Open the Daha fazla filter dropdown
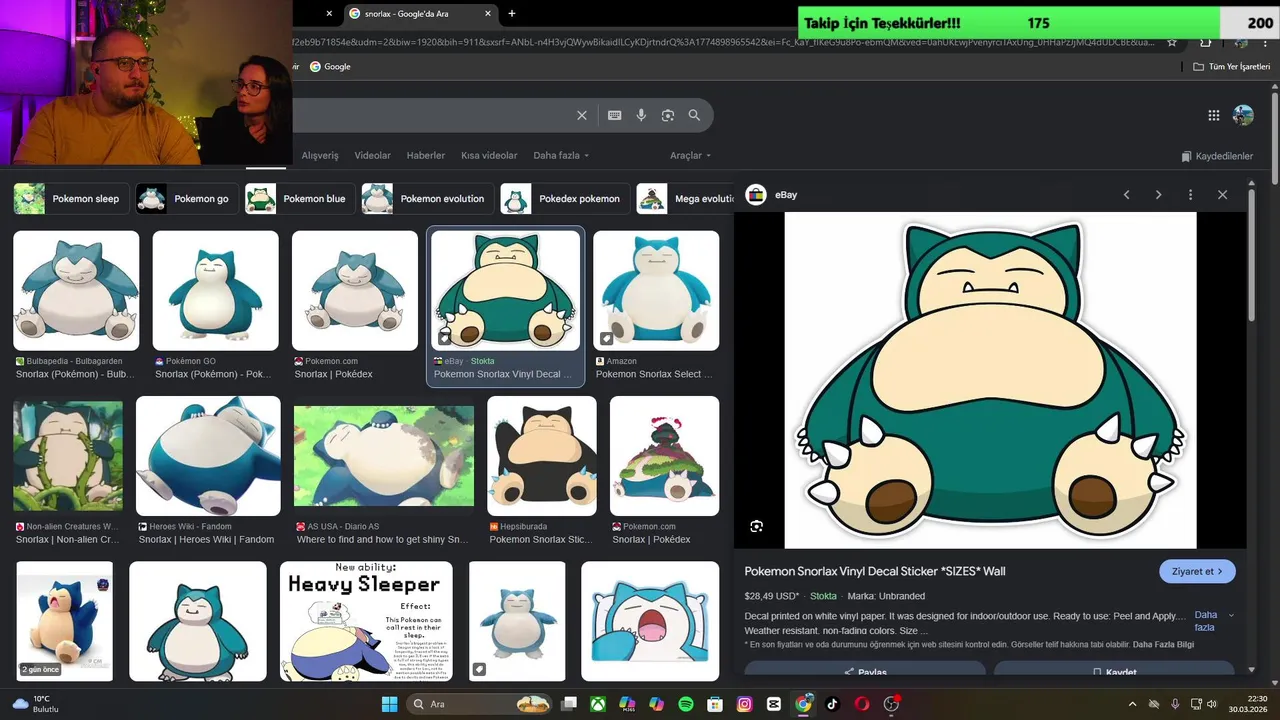The height and width of the screenshot is (720, 1280). tap(561, 156)
